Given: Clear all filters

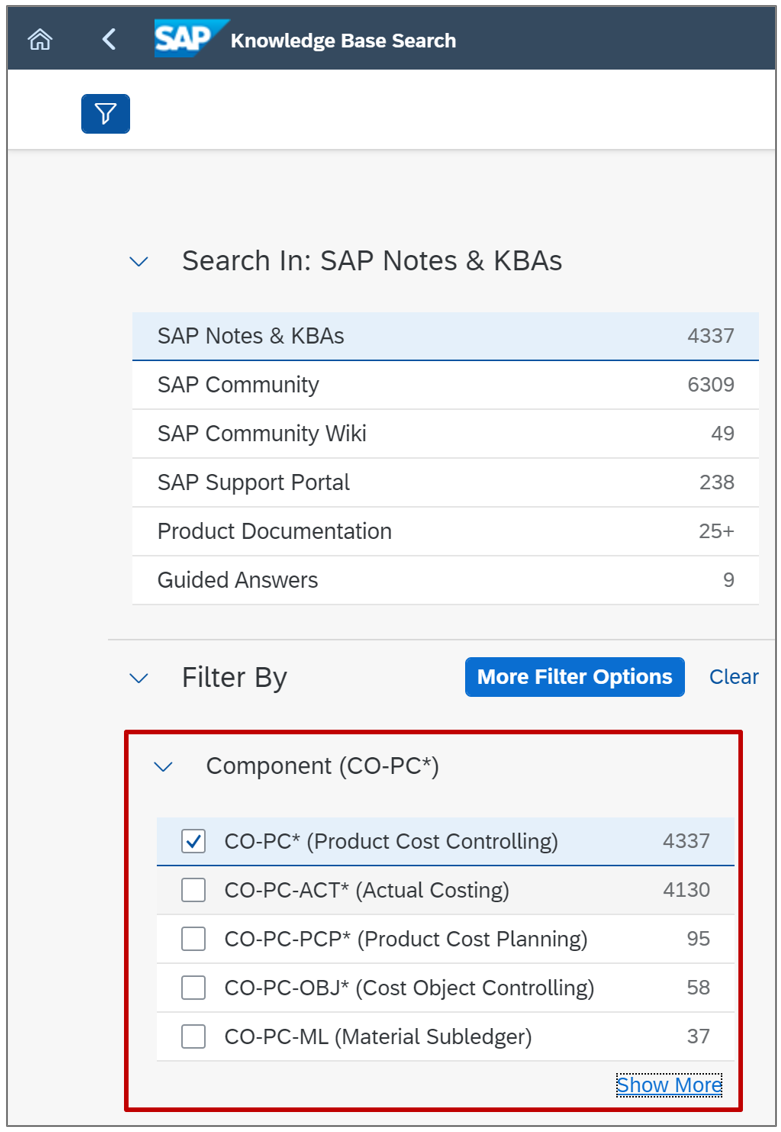Looking at the screenshot, I should click(733, 677).
